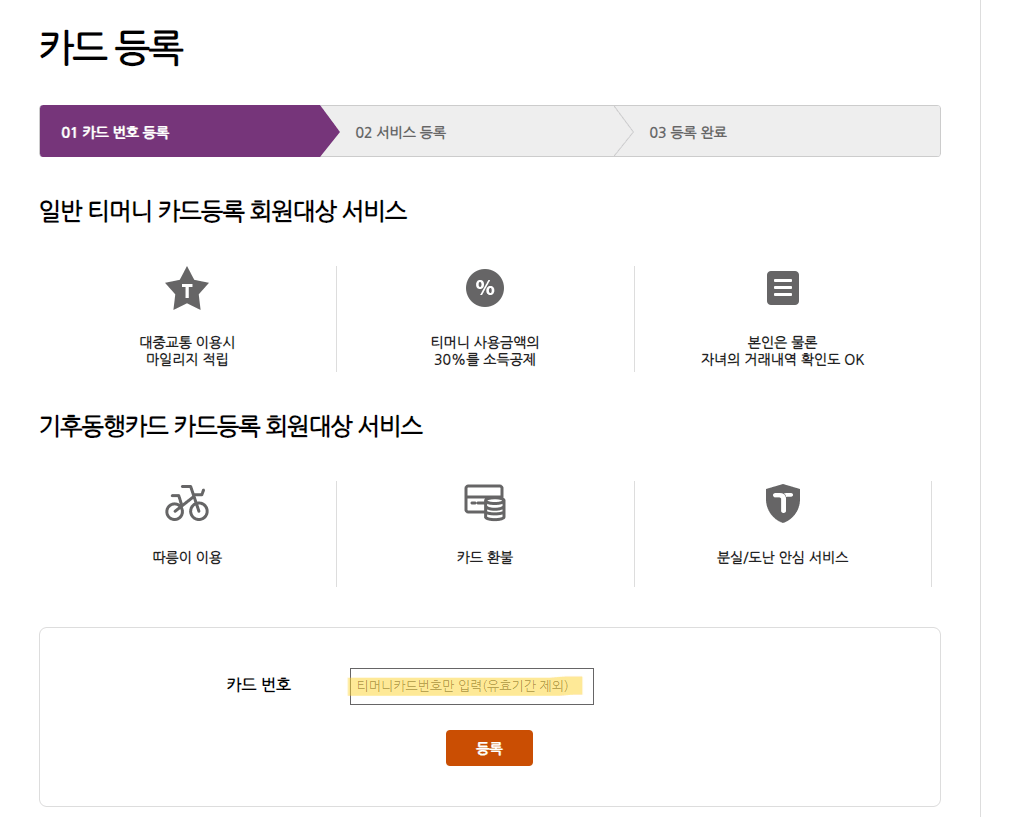Click the card refund coins icon
Screen dimensions: 1014x817
tap(485, 503)
